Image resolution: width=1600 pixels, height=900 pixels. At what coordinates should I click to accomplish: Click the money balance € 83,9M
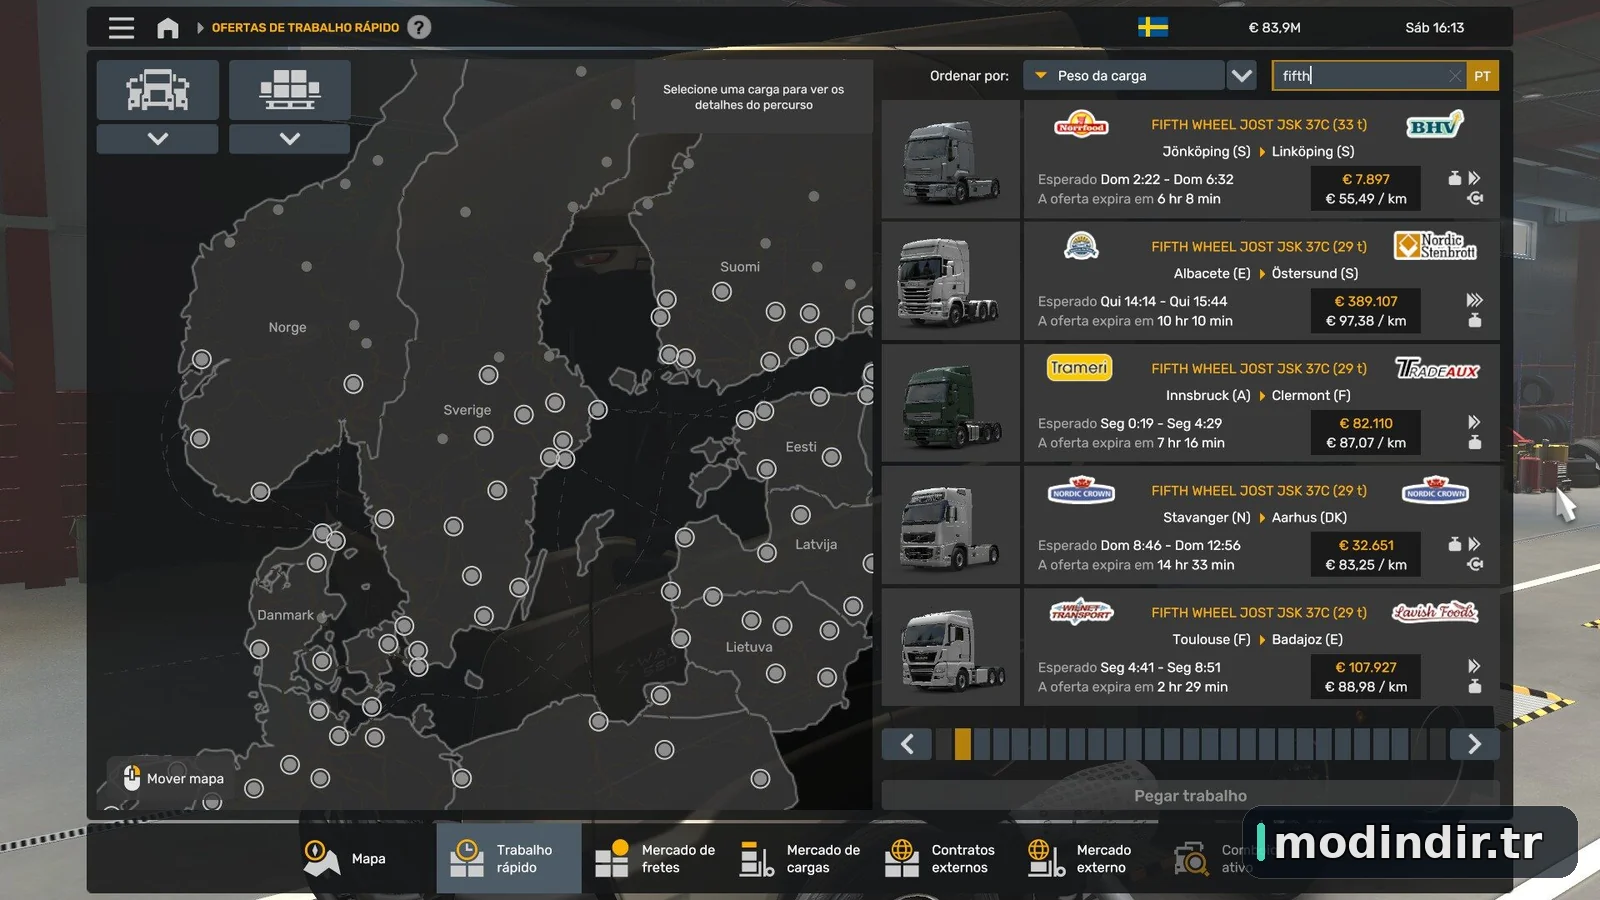click(1274, 28)
